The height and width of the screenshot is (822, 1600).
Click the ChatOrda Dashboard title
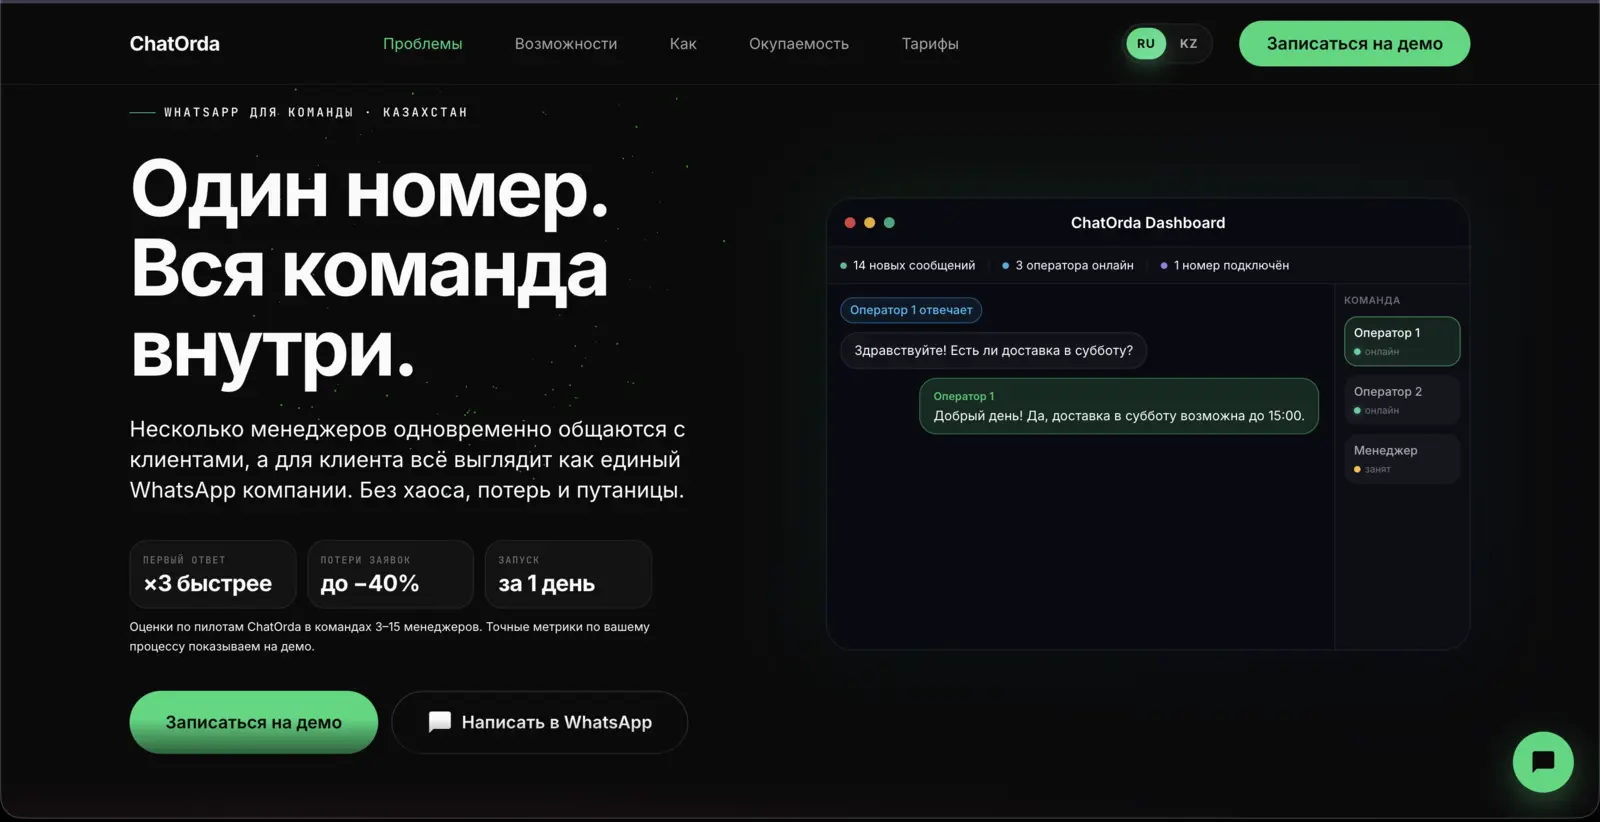[x=1148, y=223]
